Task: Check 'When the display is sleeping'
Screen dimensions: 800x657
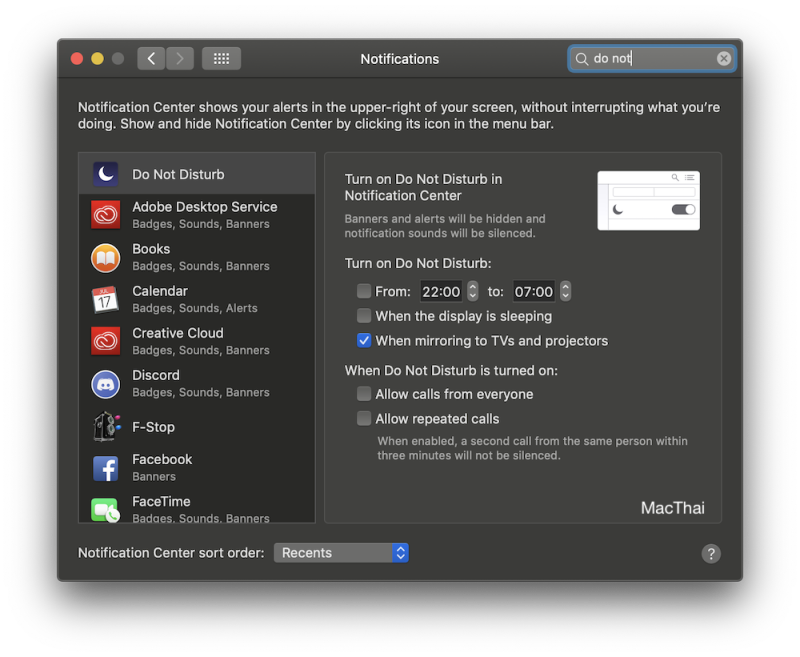Action: [x=365, y=316]
